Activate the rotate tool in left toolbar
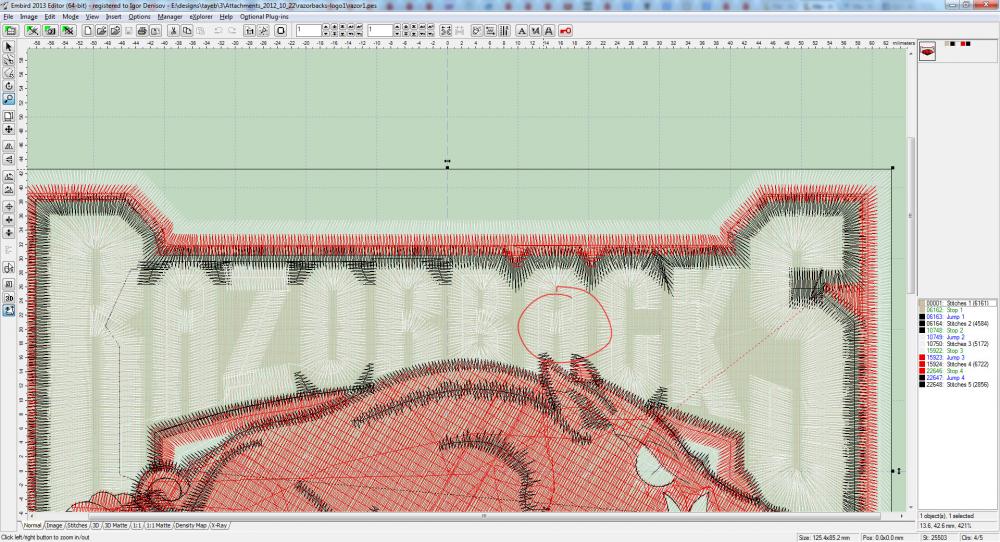The height and width of the screenshot is (542, 1000). point(9,86)
